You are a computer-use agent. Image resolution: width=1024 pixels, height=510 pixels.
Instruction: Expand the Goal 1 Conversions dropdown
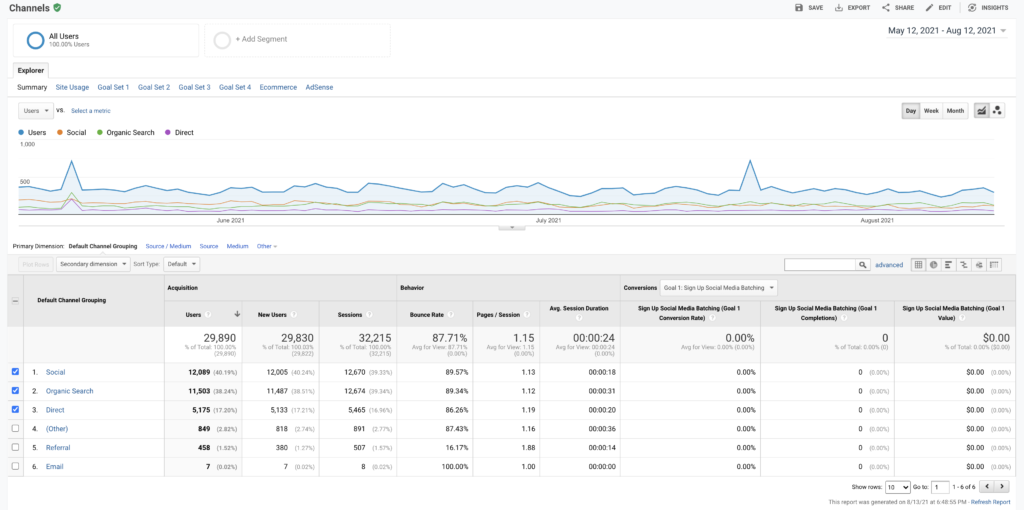[718, 287]
